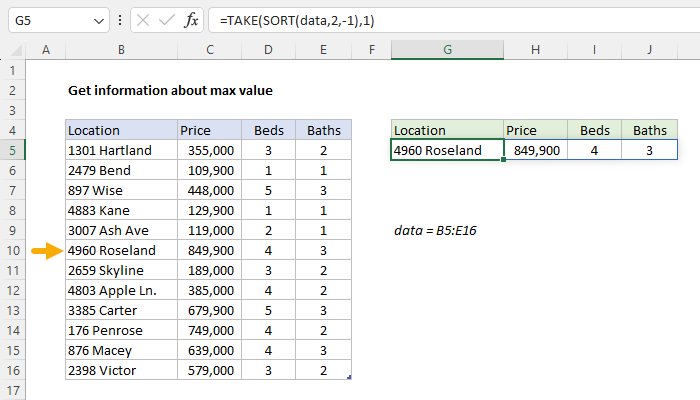Click the Select All corner triangle
This screenshot has width=700, height=400.
16,50
